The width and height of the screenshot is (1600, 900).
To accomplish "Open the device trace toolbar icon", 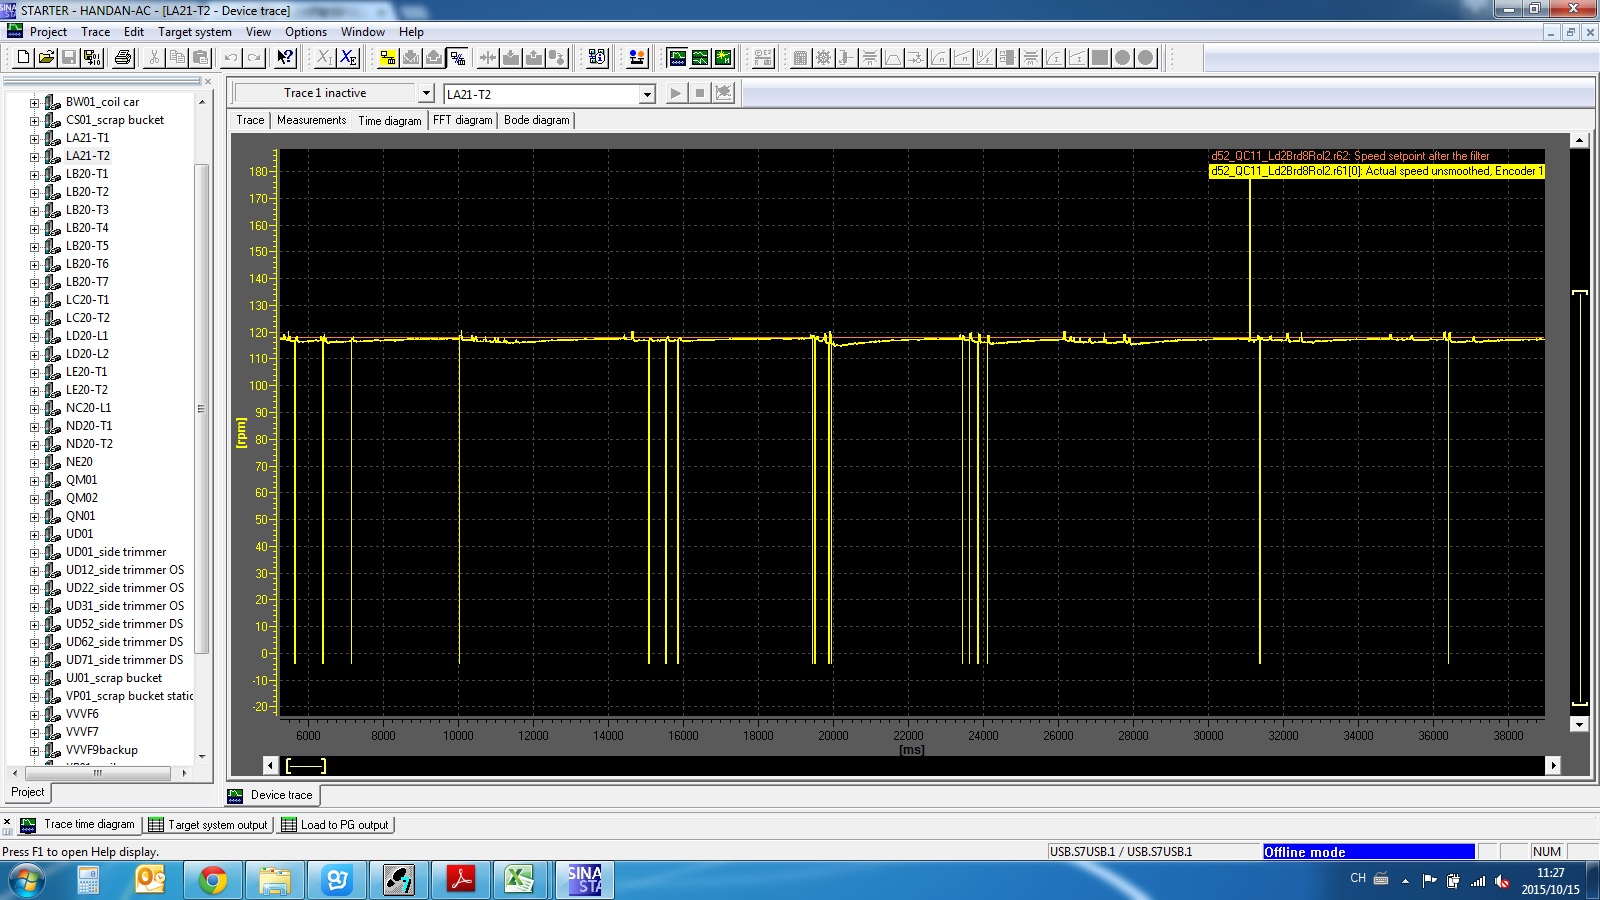I will [677, 58].
